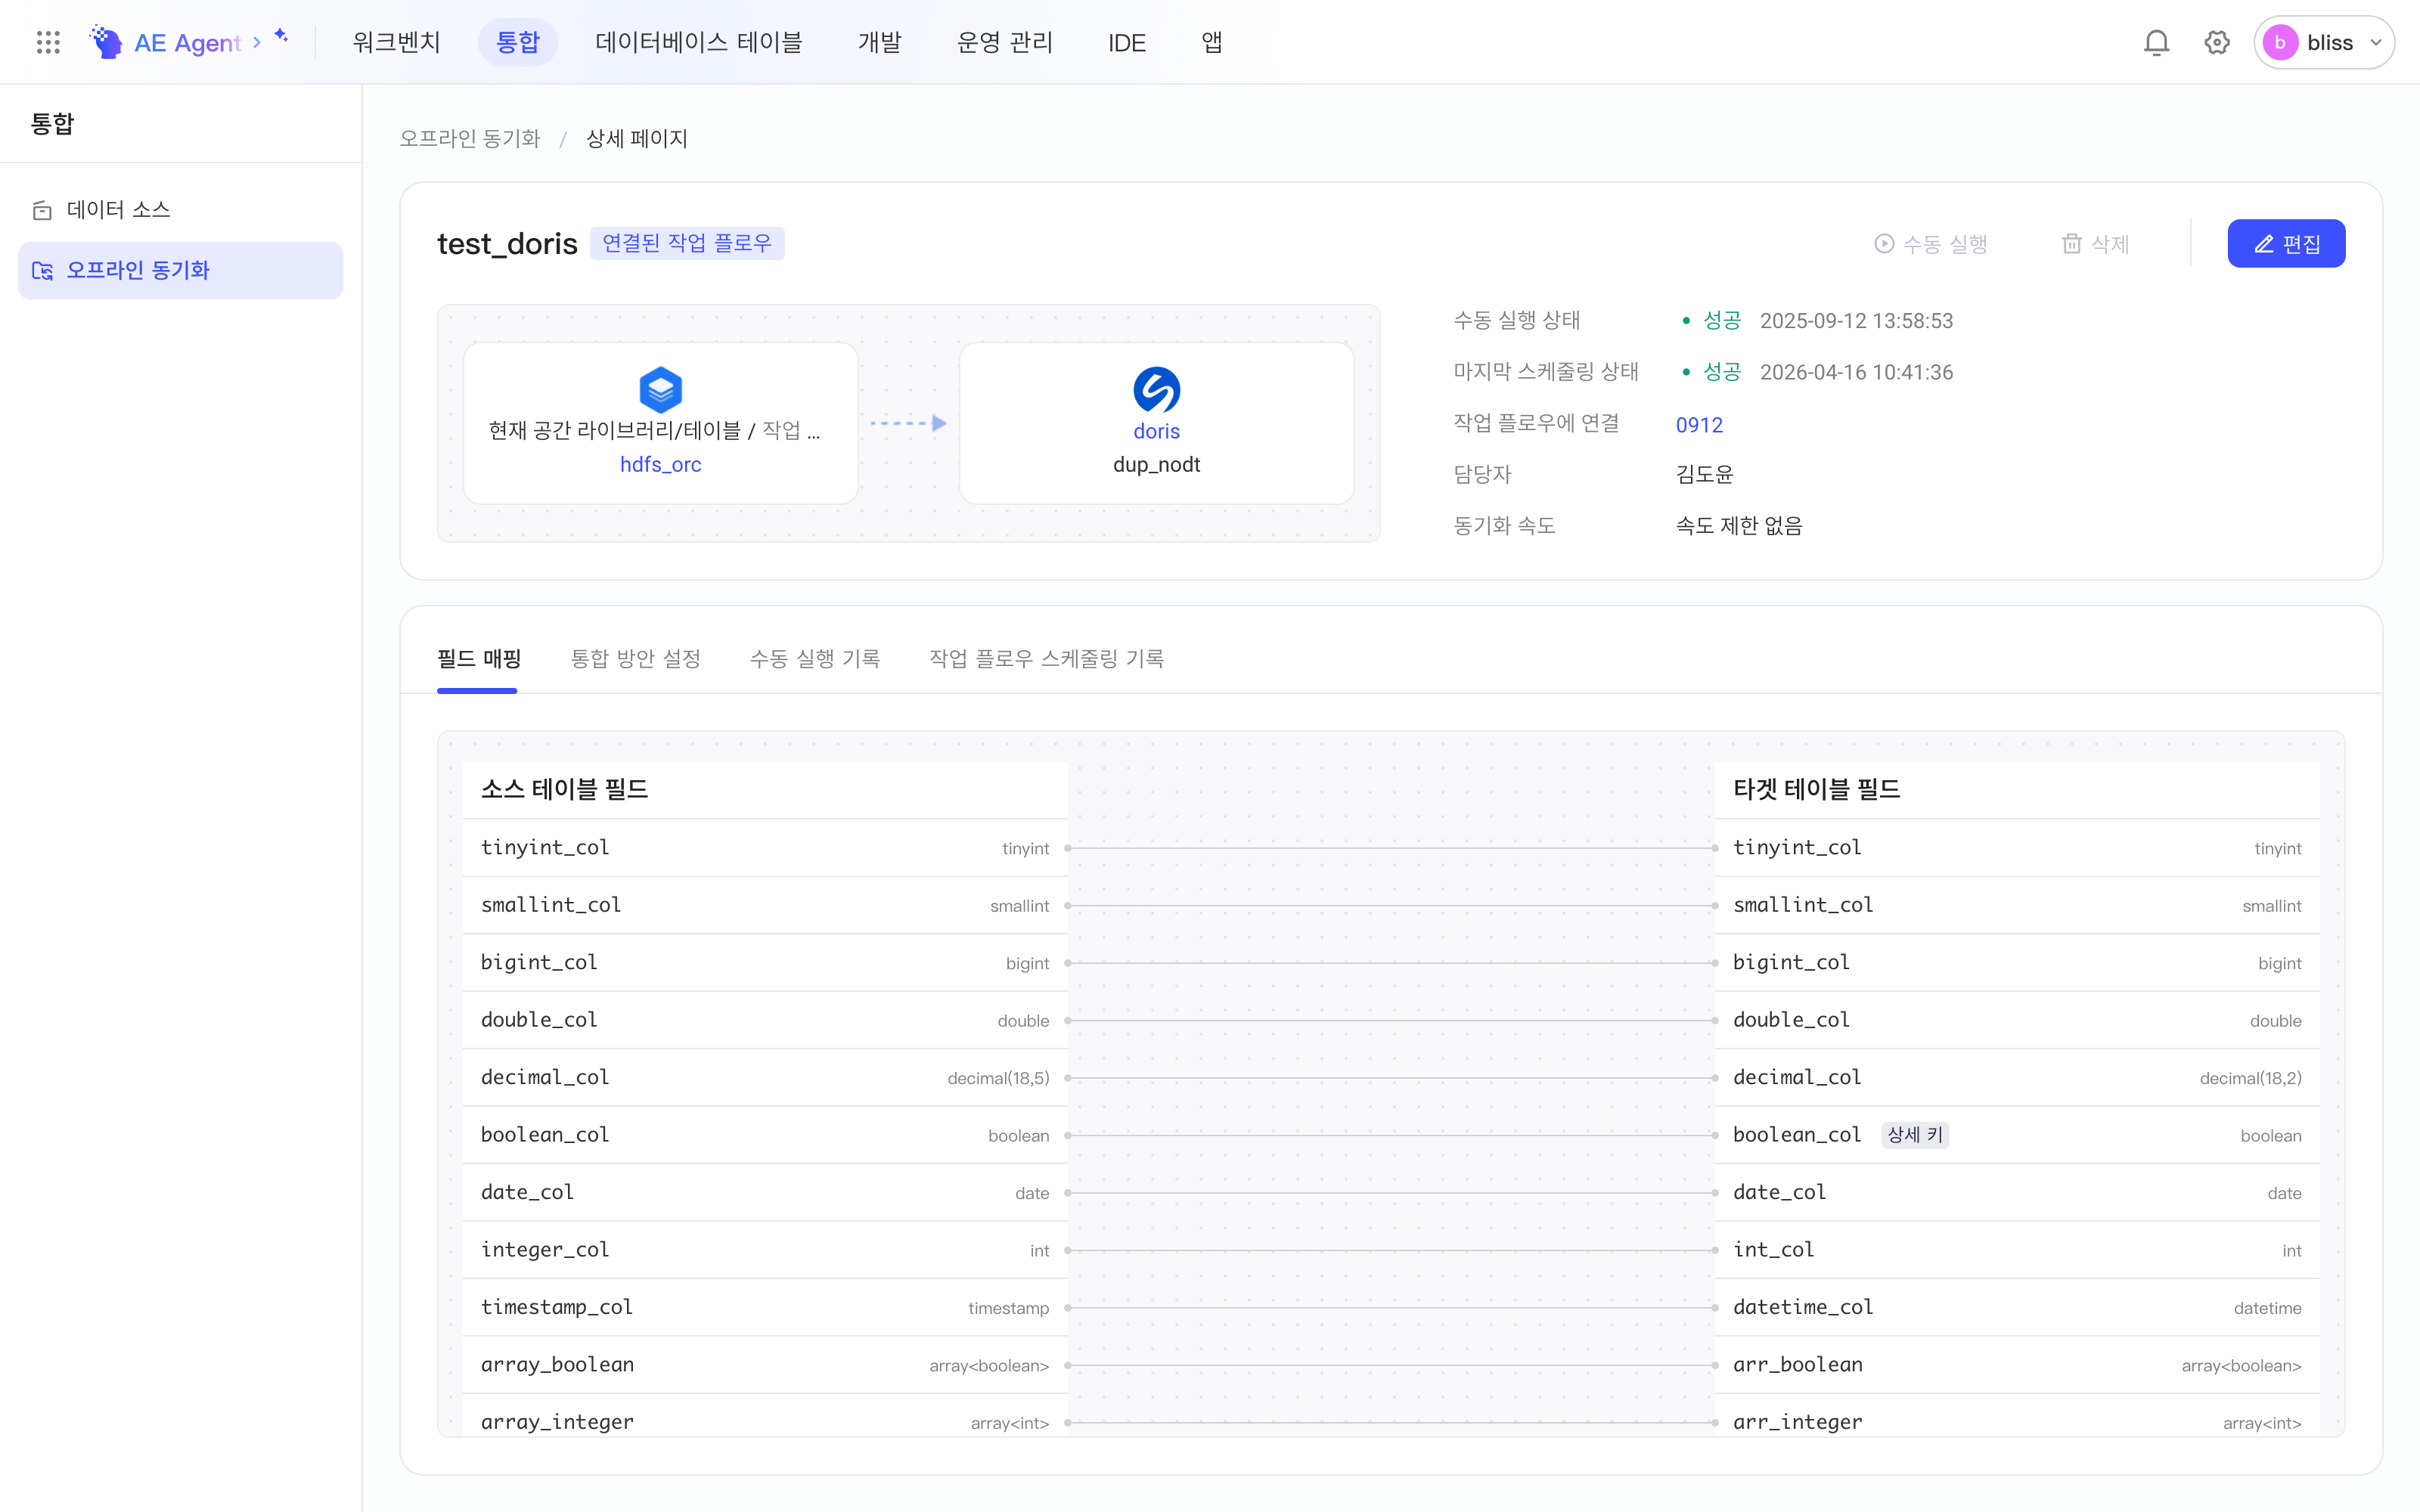Click the sparkle icon next to AE Agent
2420x1512 pixels.
(281, 36)
